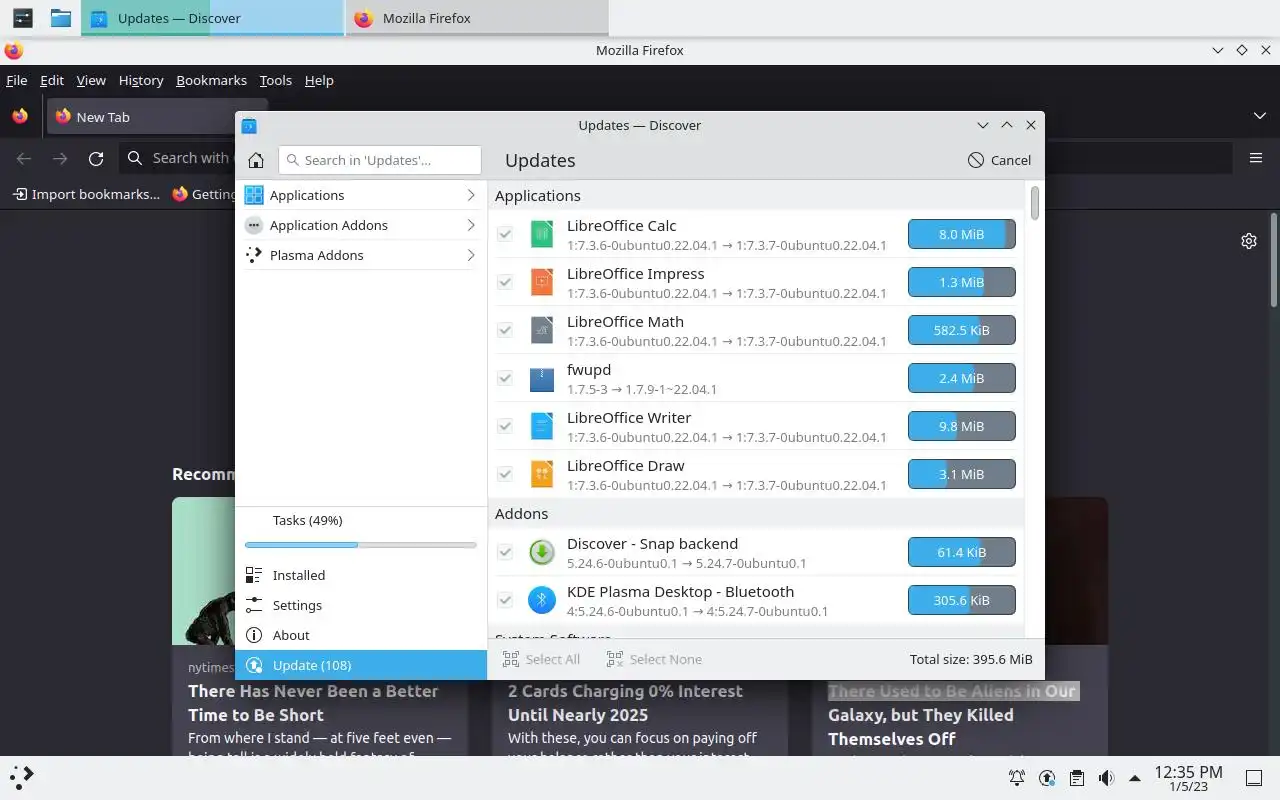Viewport: 1280px width, 800px height.
Task: Open Discover Settings
Action: coord(361,605)
